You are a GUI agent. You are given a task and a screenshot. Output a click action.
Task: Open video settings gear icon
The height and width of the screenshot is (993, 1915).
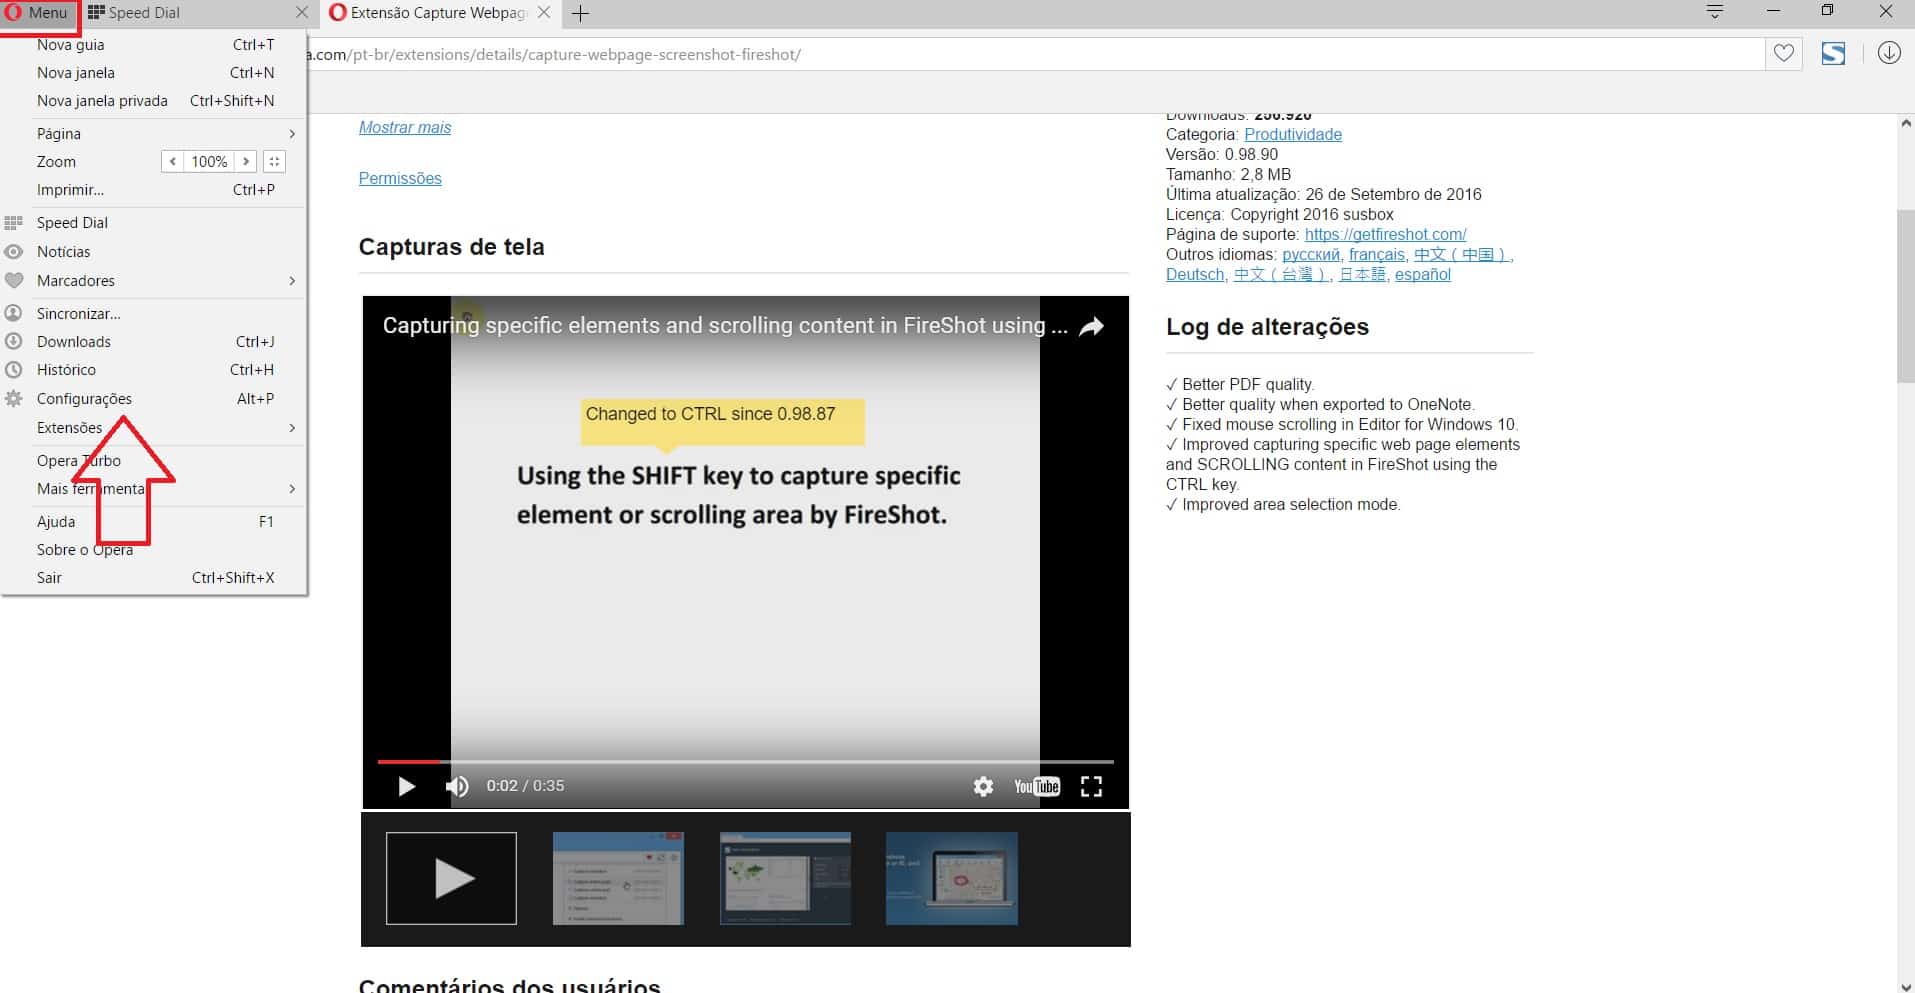coord(983,786)
